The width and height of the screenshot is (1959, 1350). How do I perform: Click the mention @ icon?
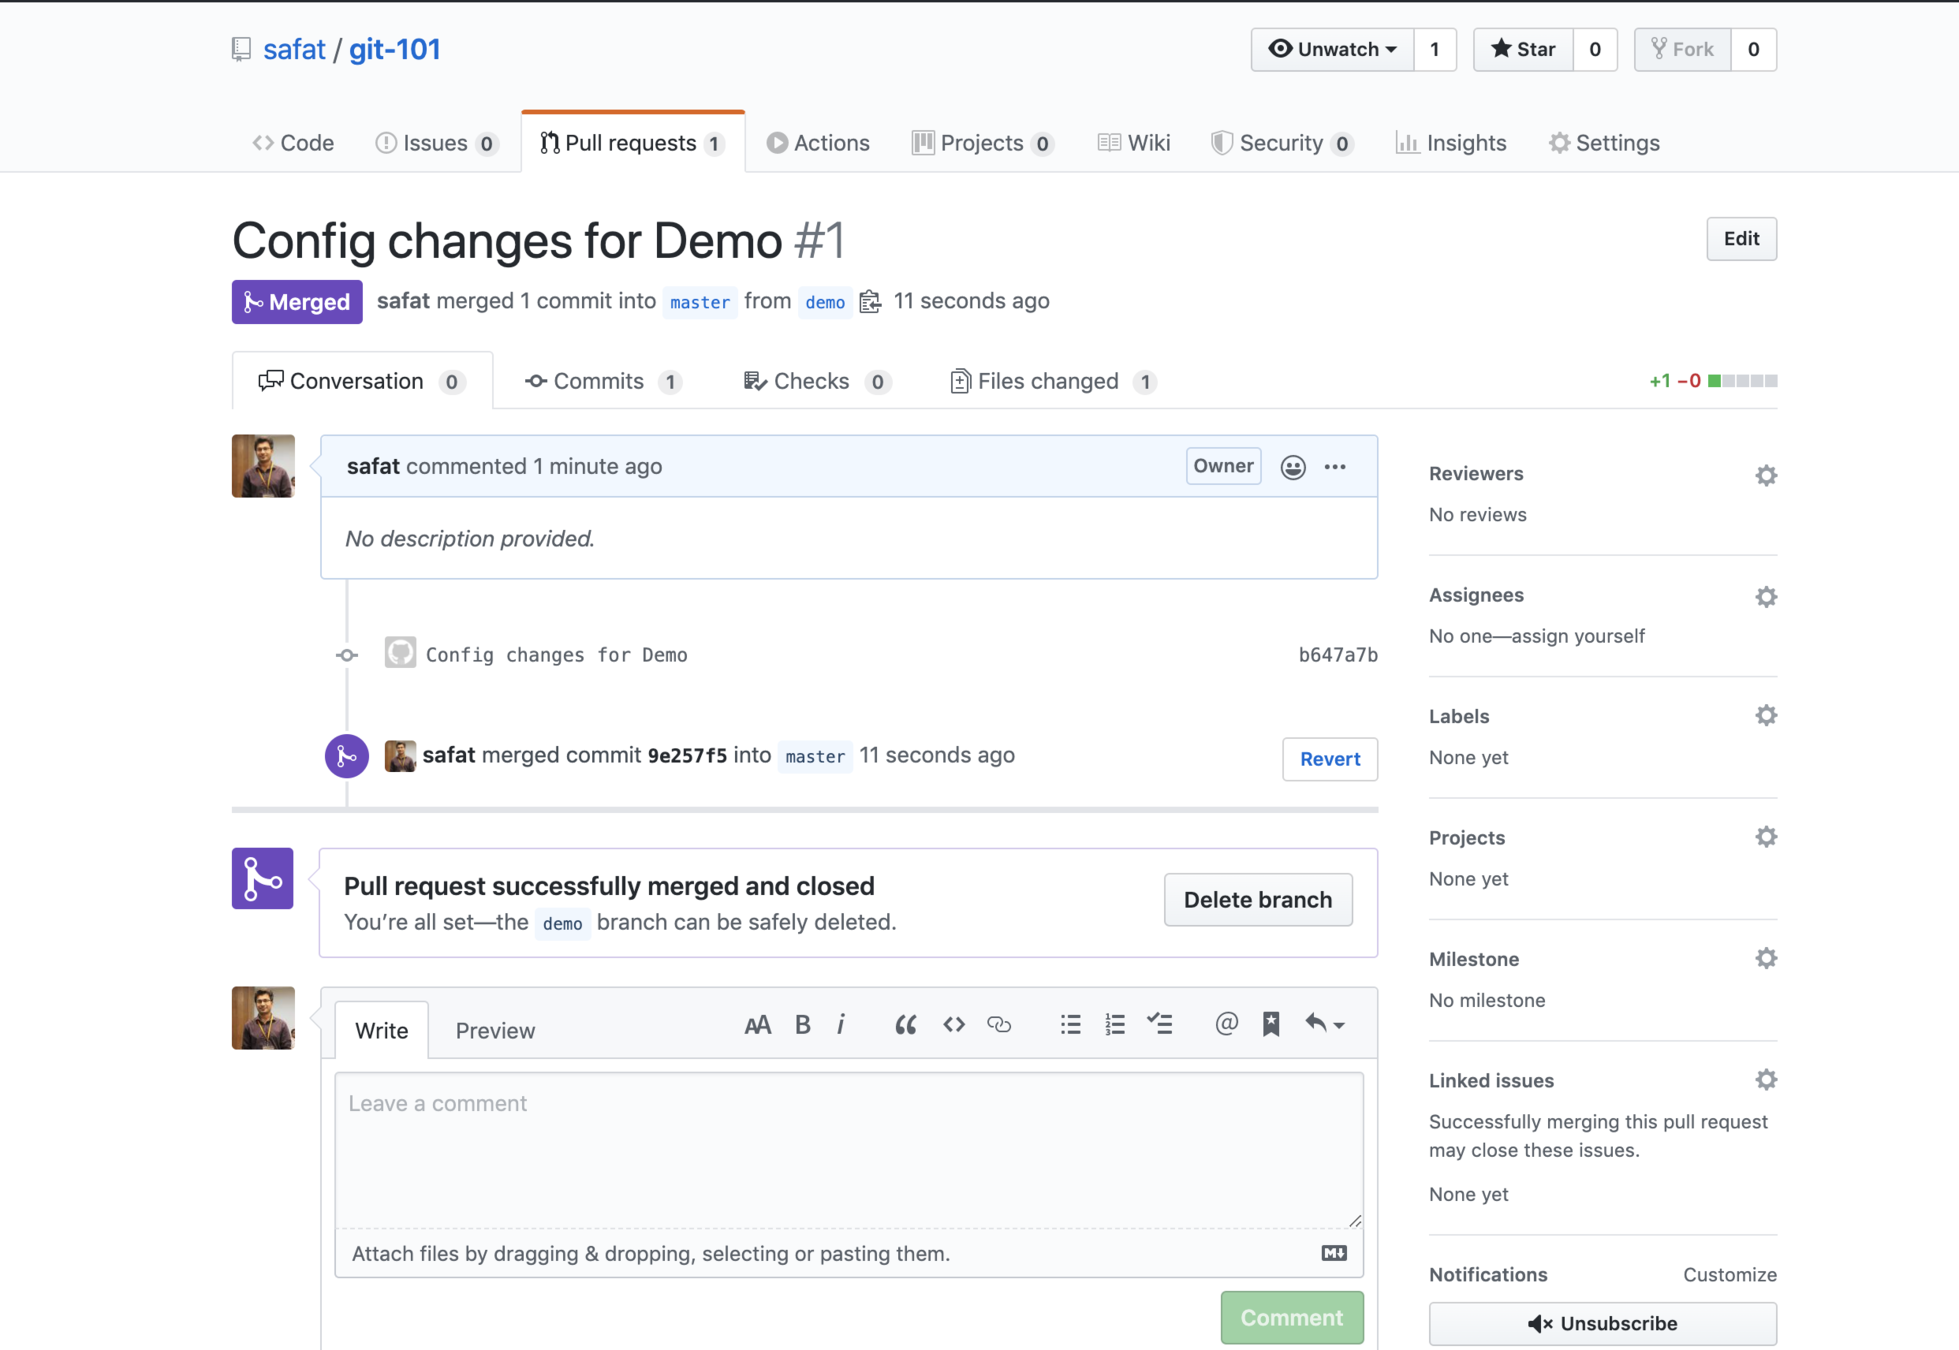(x=1226, y=1024)
